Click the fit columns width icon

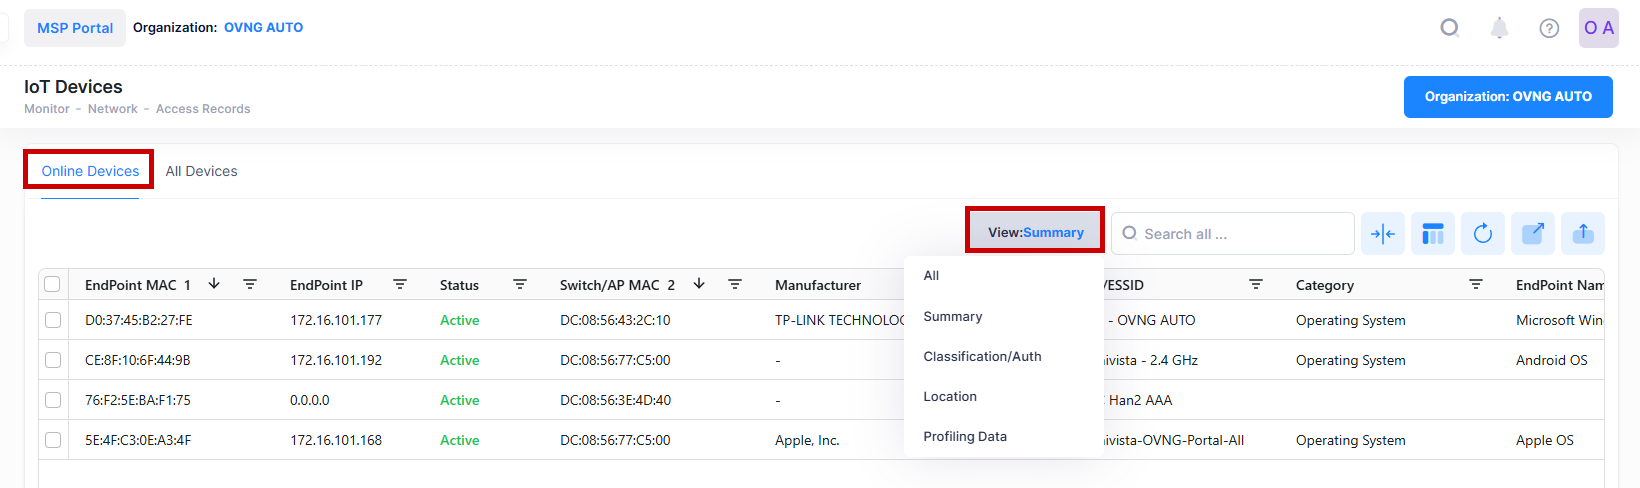pos(1383,234)
